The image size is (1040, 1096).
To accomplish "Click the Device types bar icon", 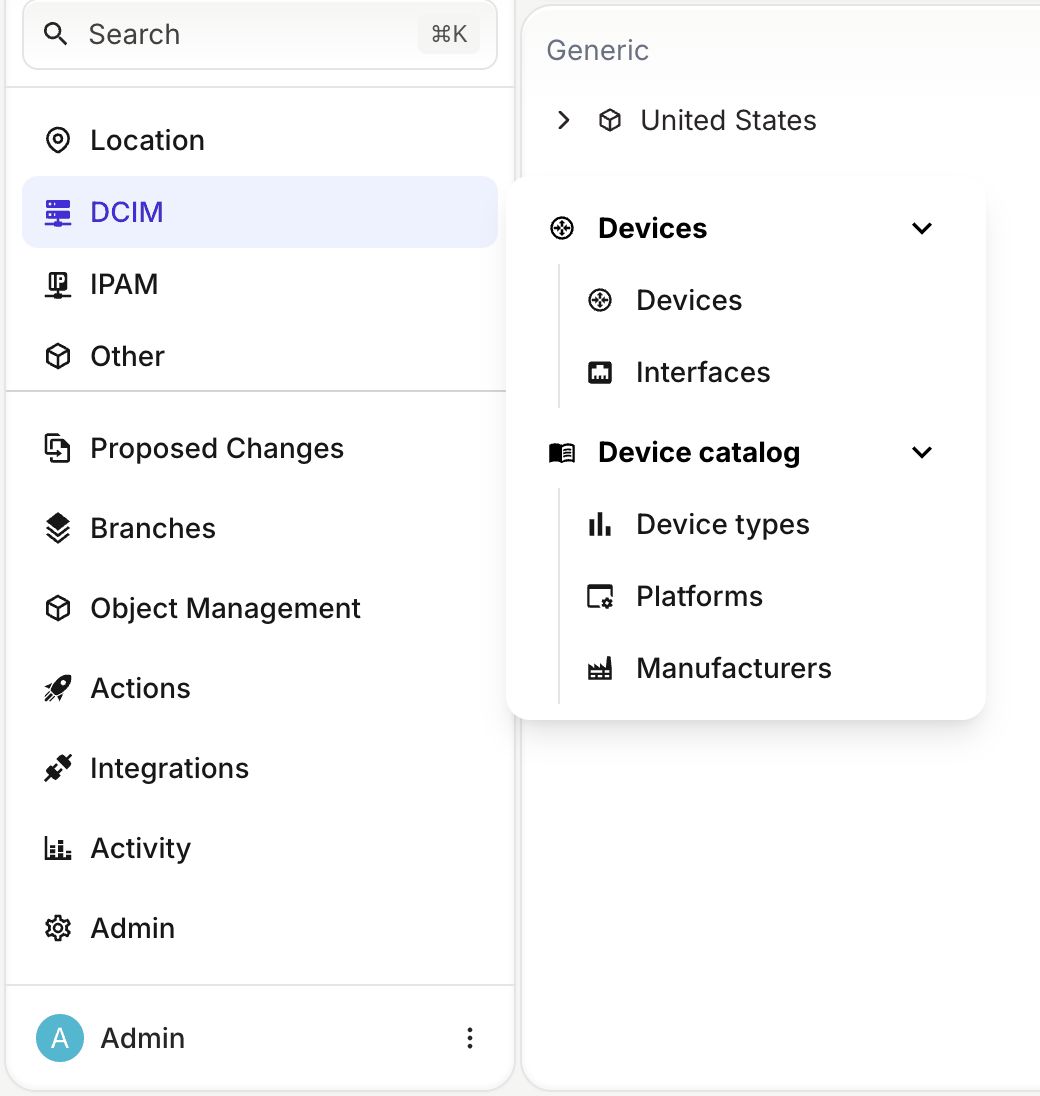I will 600,524.
